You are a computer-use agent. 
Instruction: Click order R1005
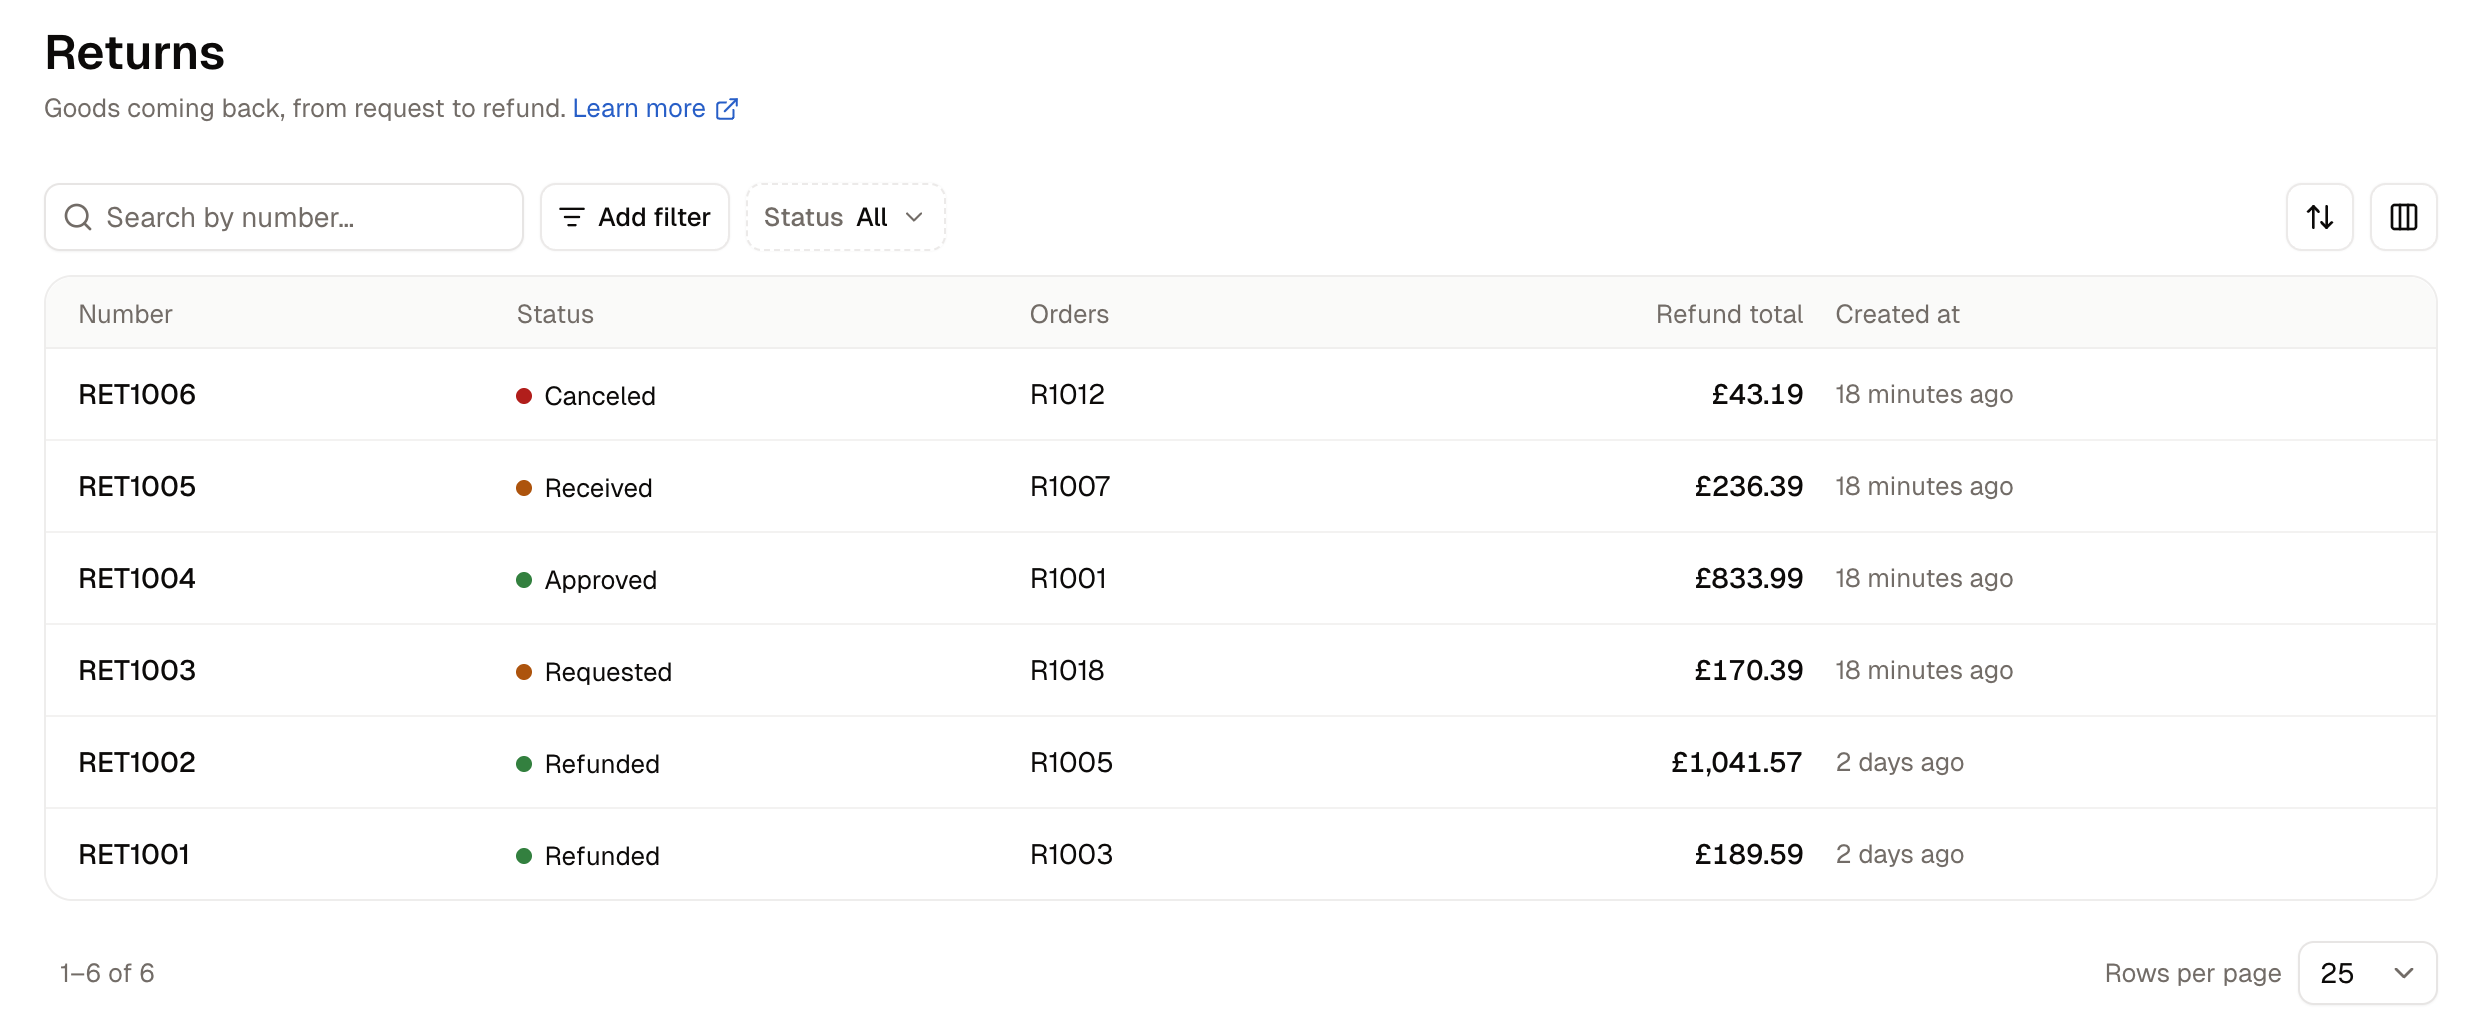point(1071,762)
